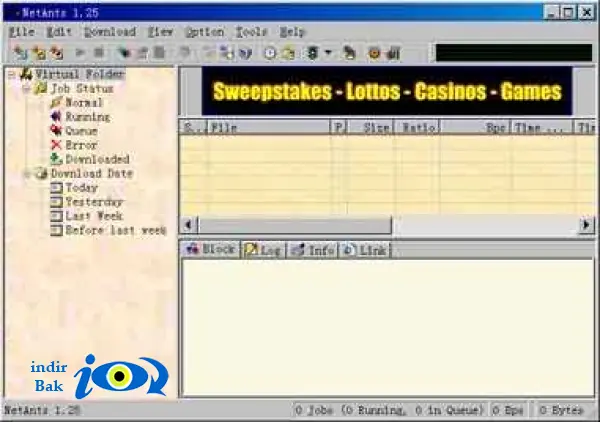Click the Download Date globe icon
The width and height of the screenshot is (600, 422).
[x=41, y=174]
